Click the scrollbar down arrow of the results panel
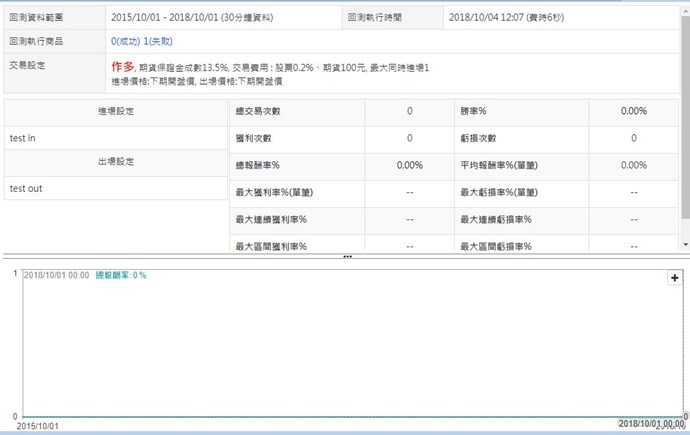The image size is (690, 435). (x=685, y=244)
